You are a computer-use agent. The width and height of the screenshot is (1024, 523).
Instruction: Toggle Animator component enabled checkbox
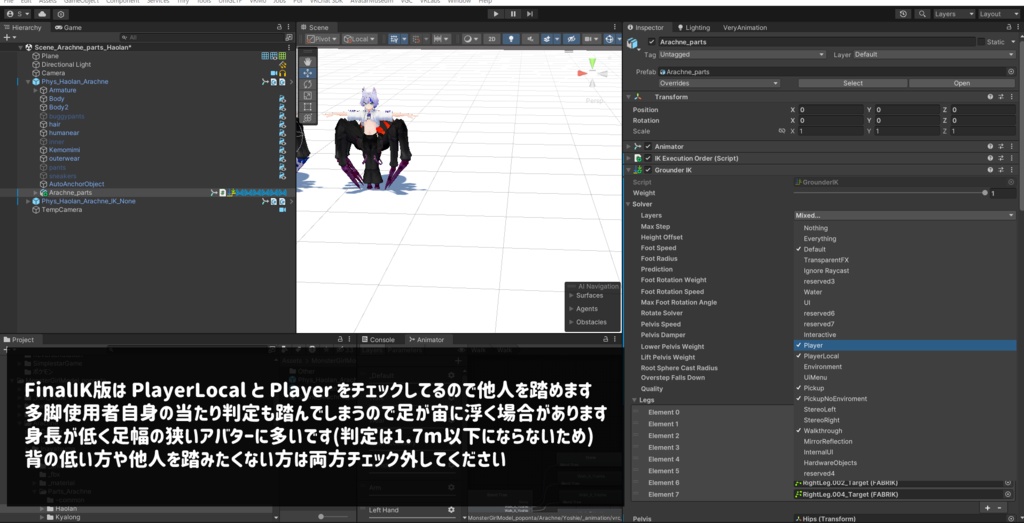tap(648, 146)
